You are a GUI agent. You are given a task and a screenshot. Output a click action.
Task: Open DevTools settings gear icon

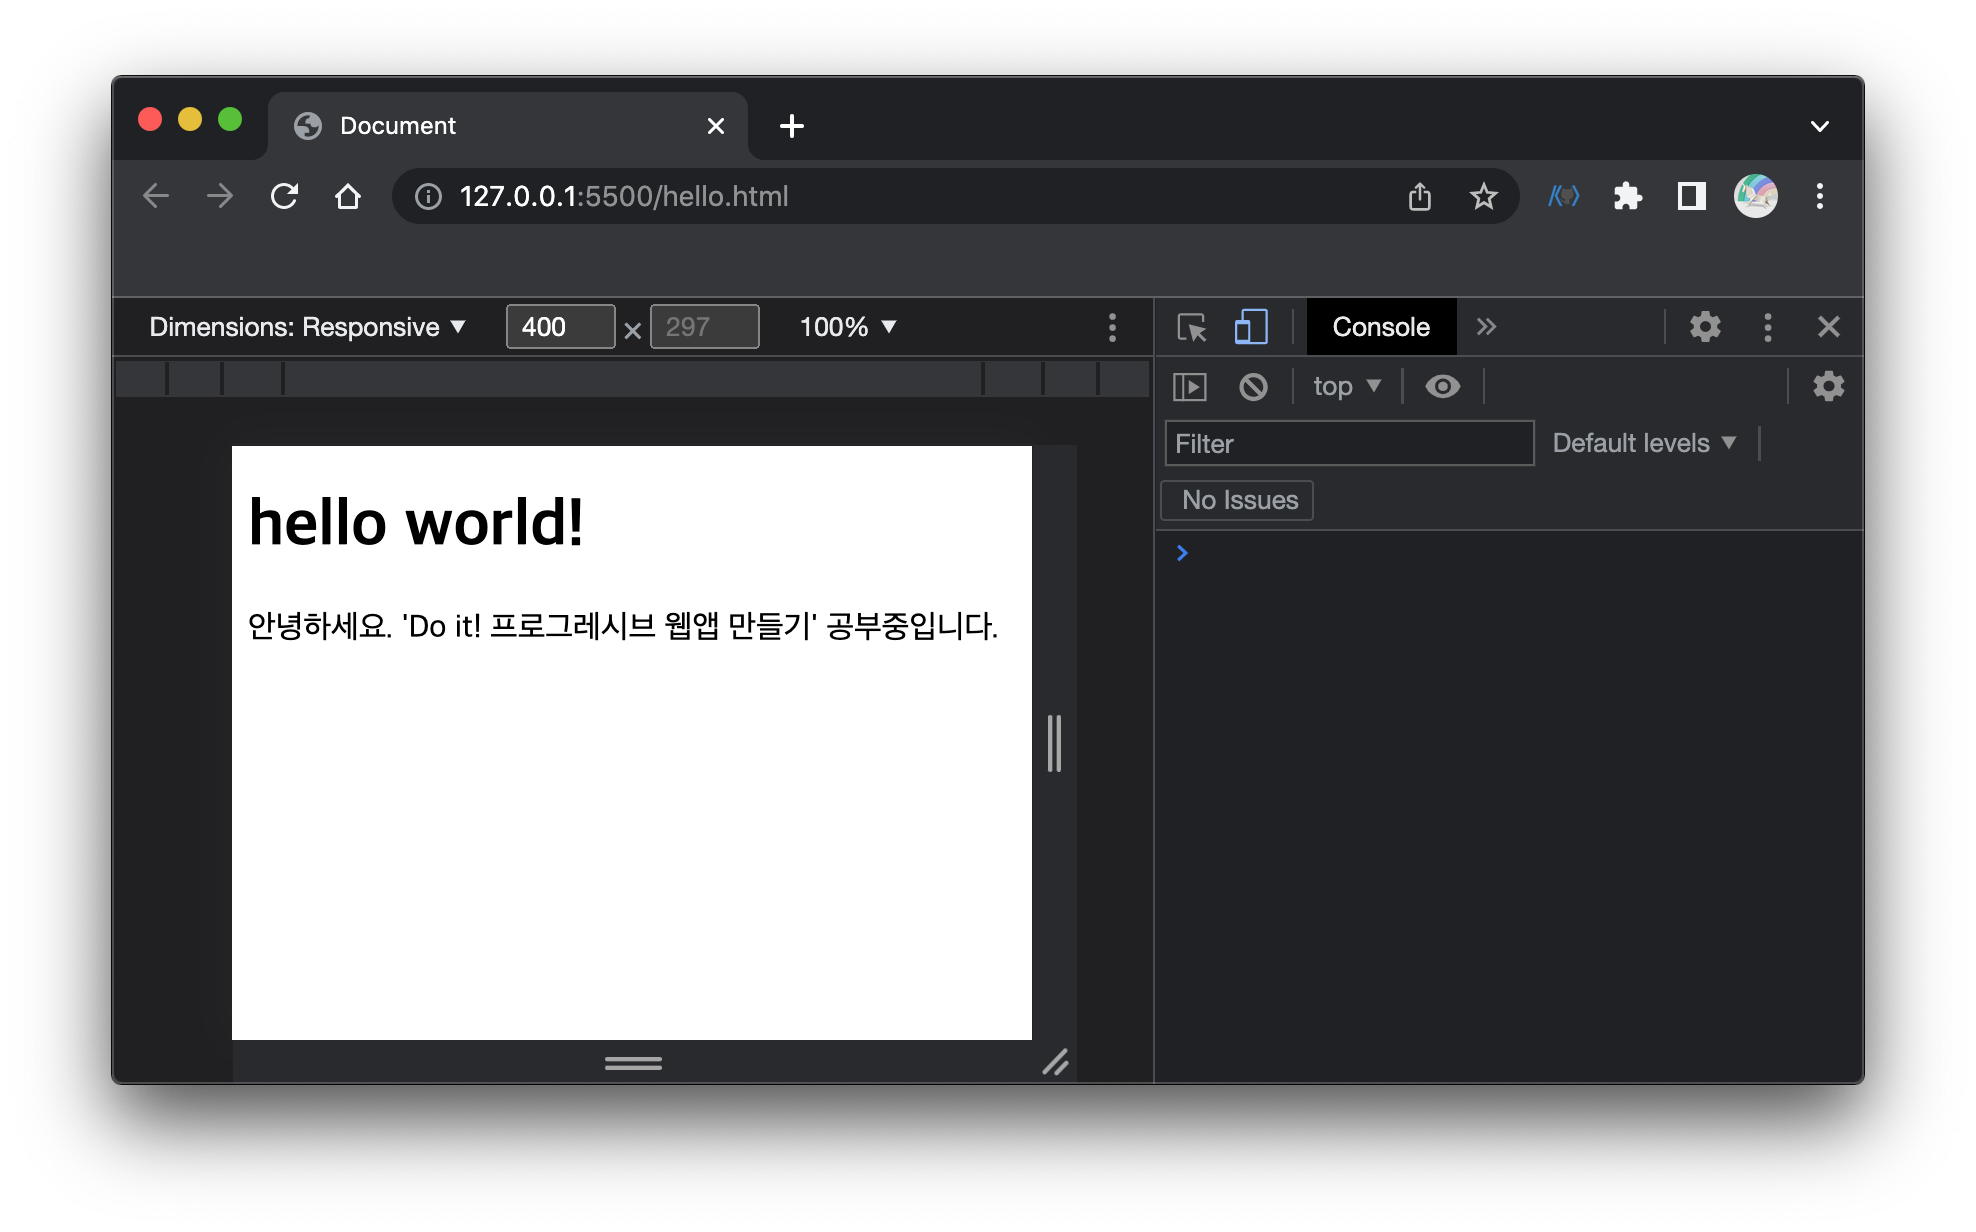1705,327
